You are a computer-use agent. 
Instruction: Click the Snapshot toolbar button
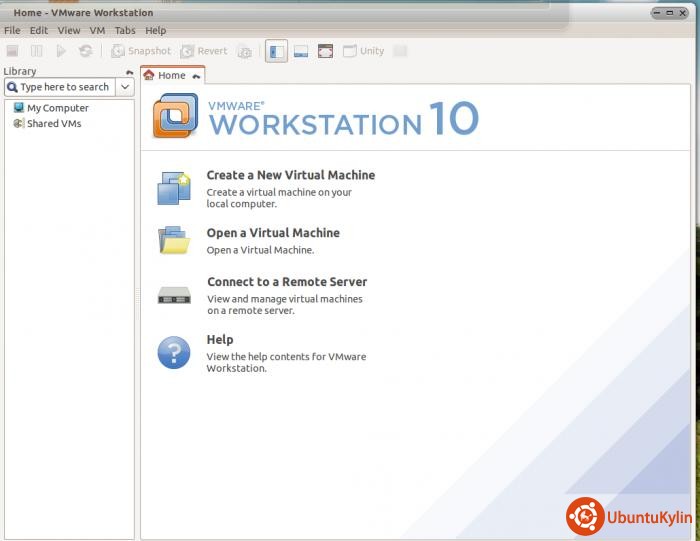(141, 51)
